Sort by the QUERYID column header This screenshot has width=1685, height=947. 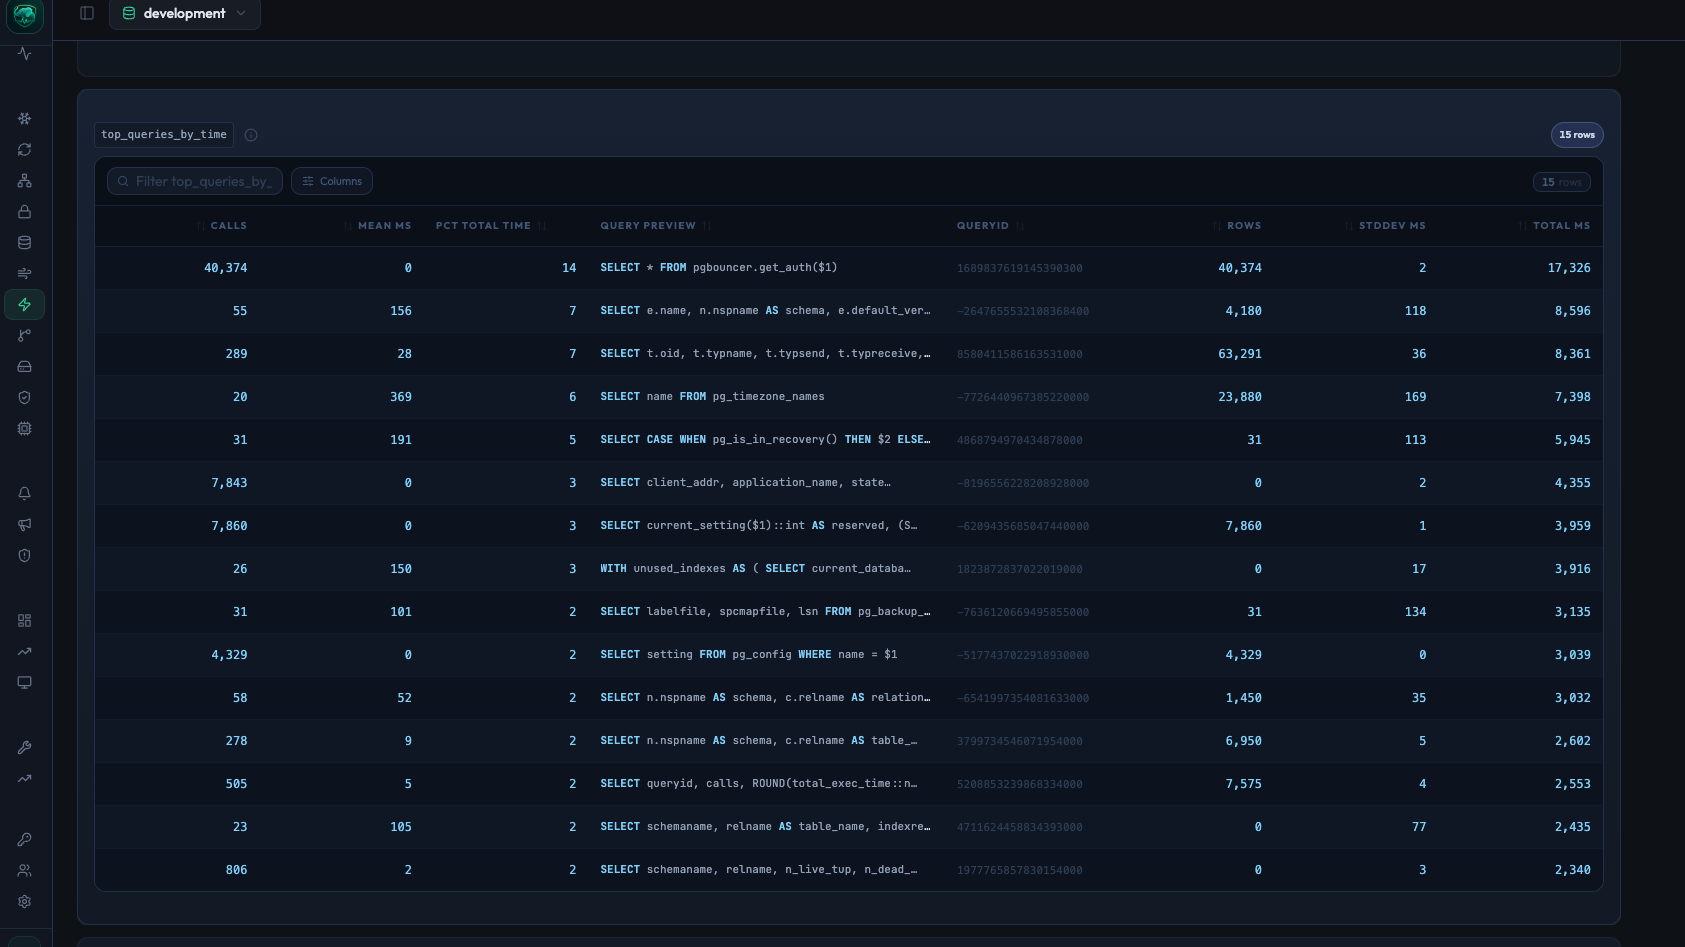(x=990, y=226)
